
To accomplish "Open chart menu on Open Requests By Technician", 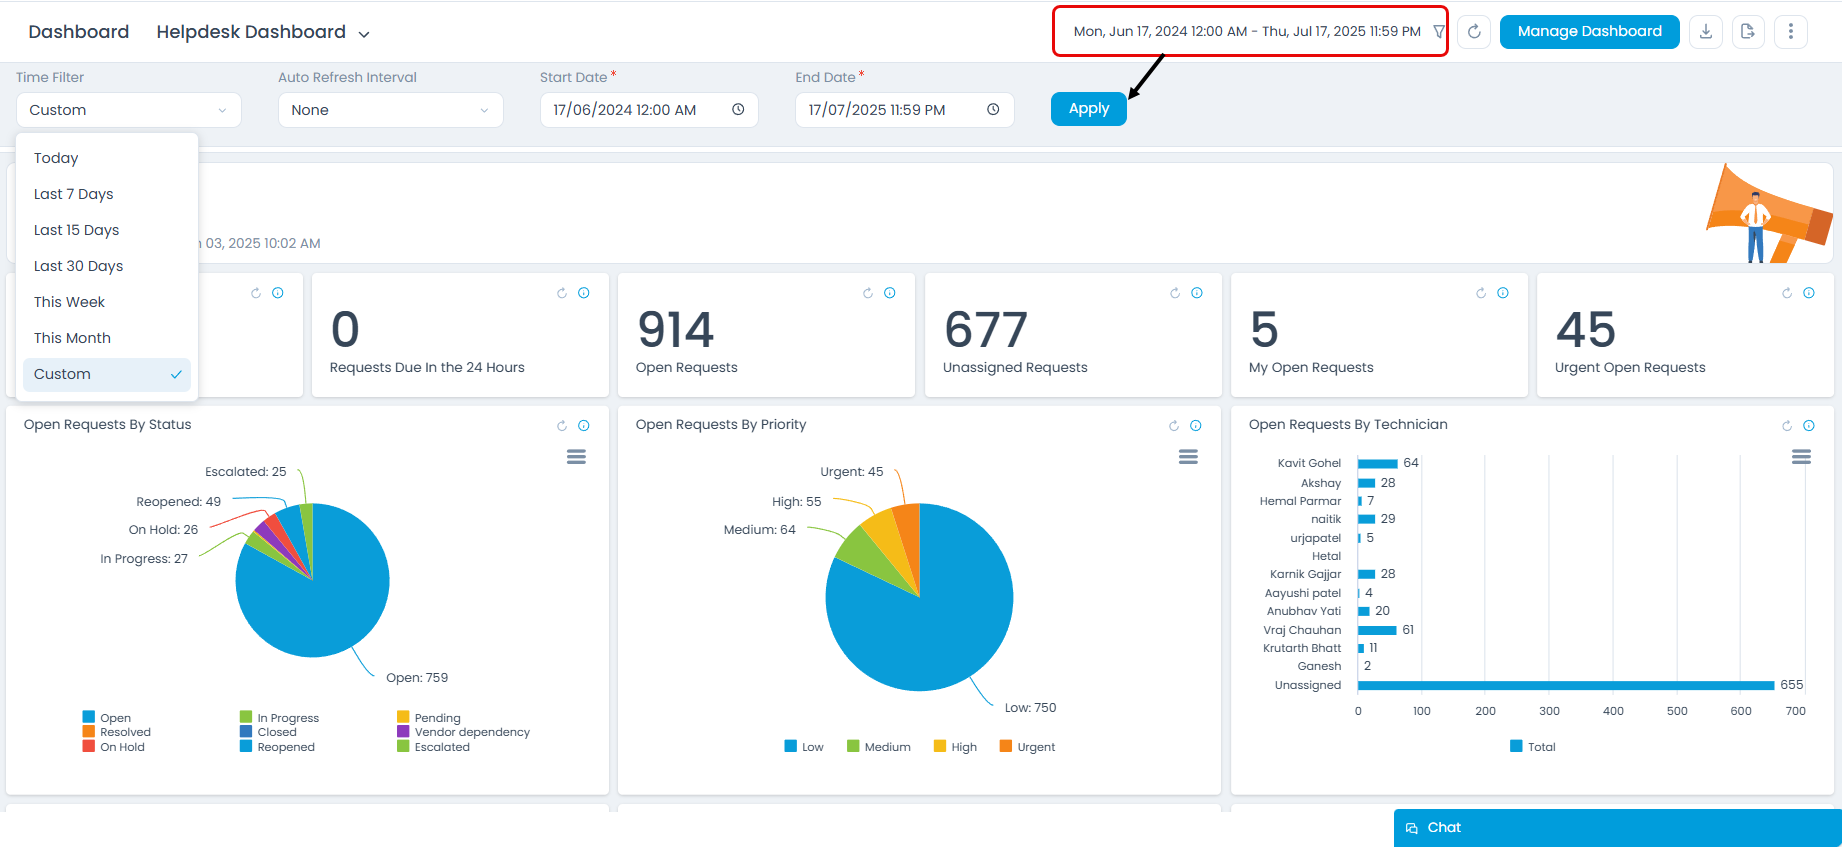I will pos(1801,457).
